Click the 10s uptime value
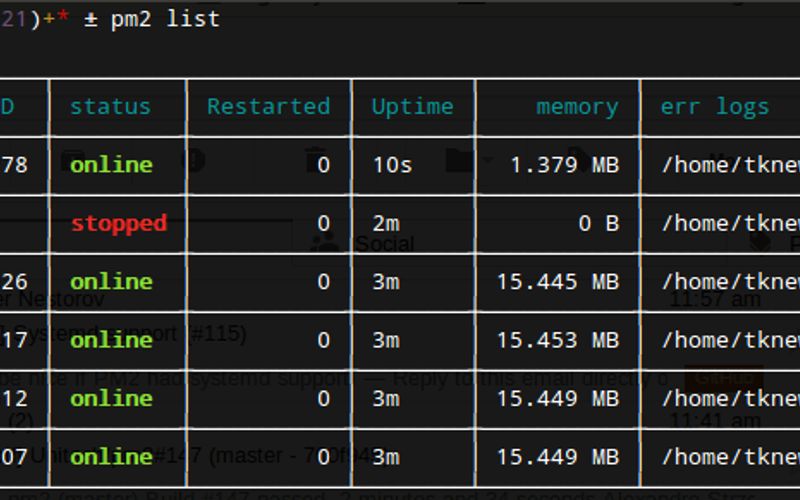The width and height of the screenshot is (800, 500). [392, 165]
